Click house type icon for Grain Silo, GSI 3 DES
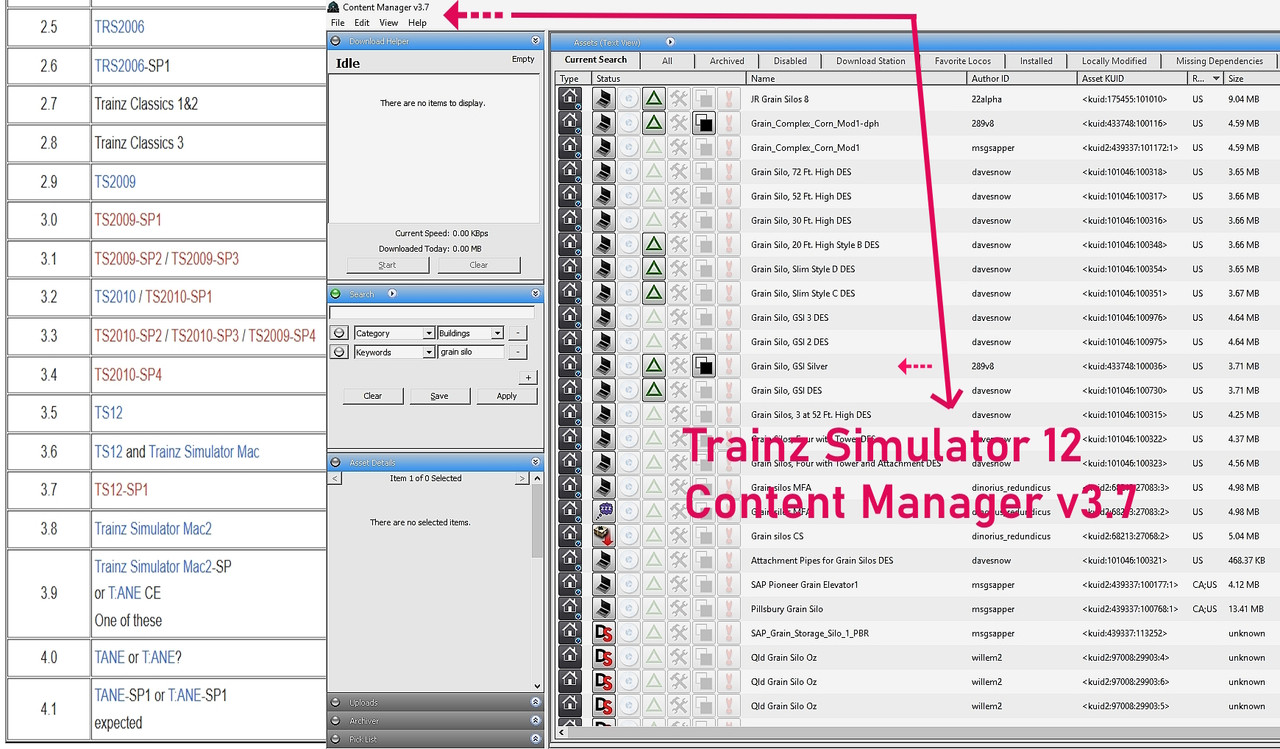The height and width of the screenshot is (749, 1280). point(569,317)
